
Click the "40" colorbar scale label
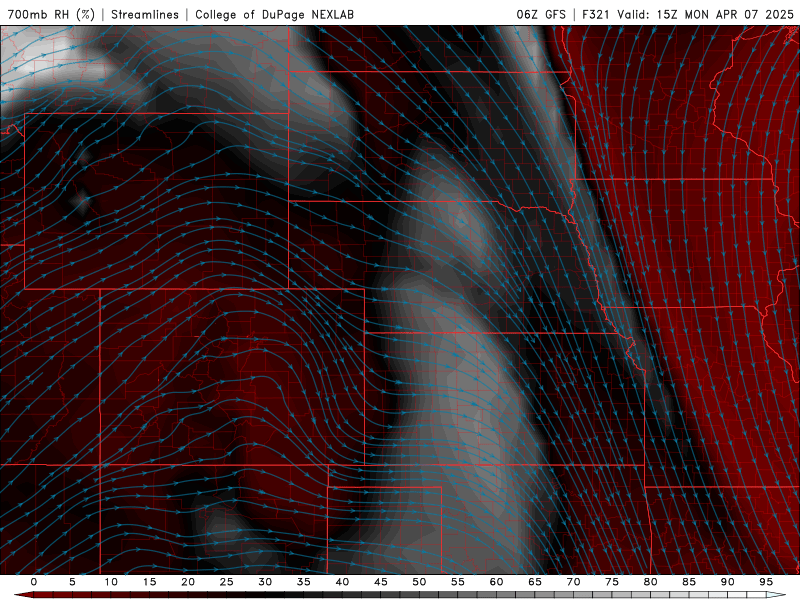click(x=342, y=582)
